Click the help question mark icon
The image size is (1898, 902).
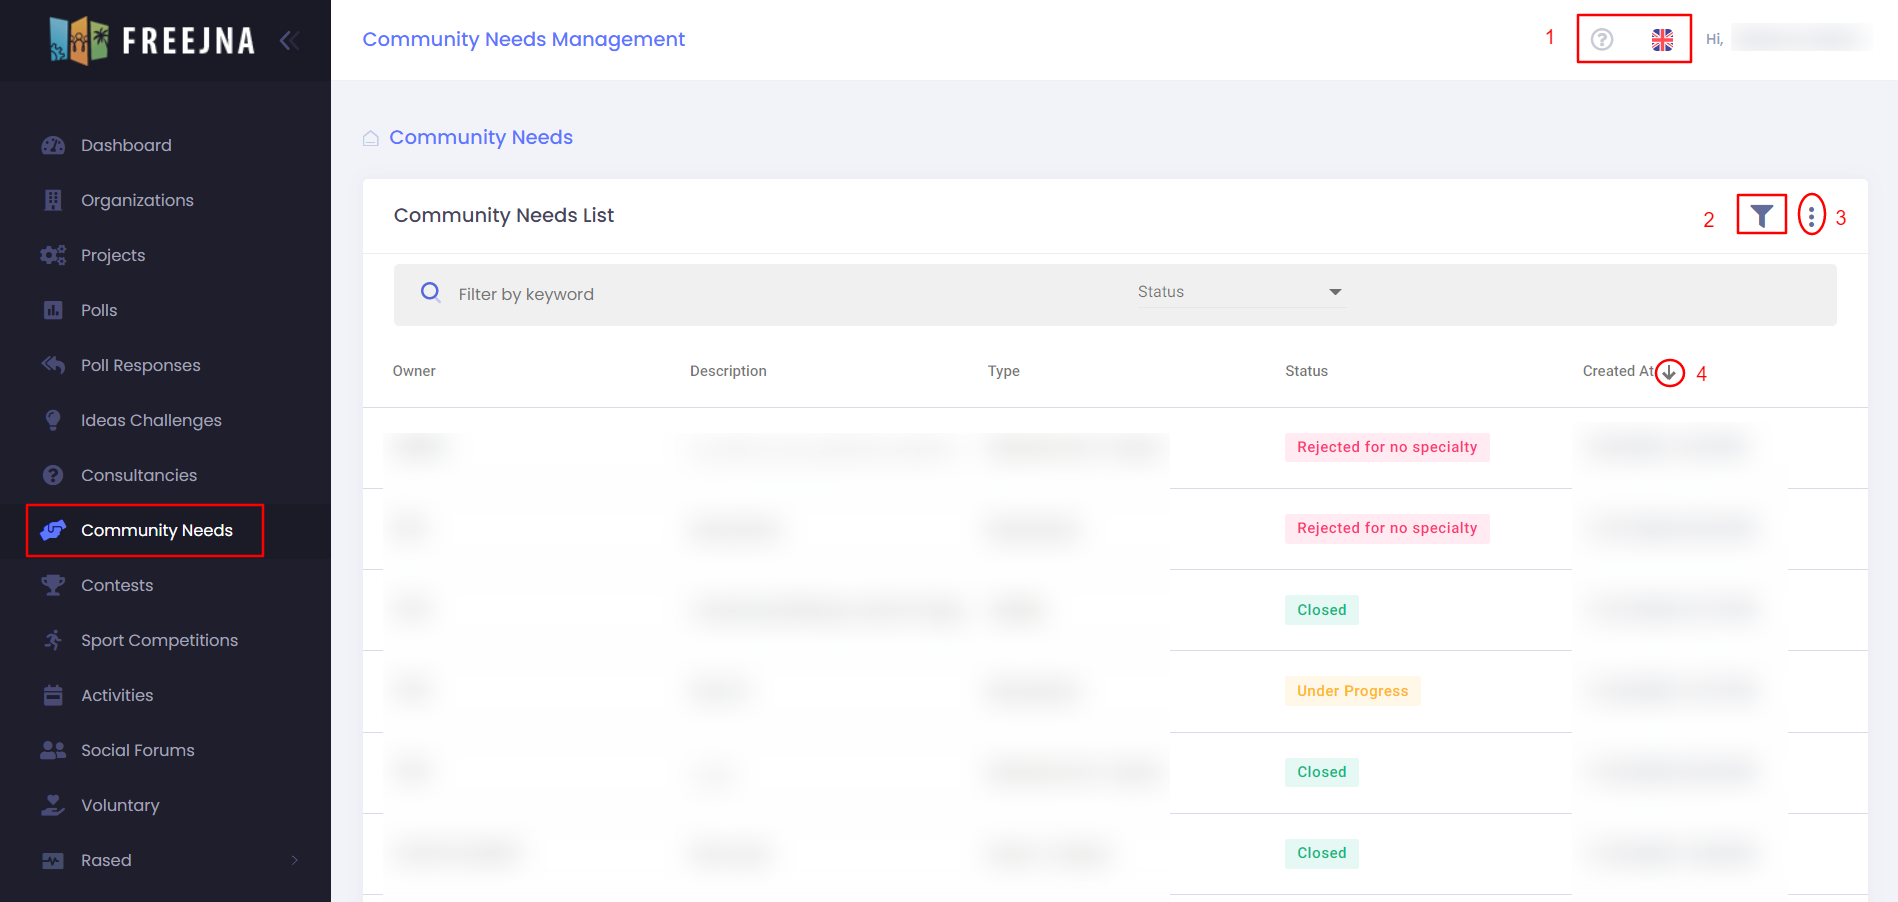point(1602,39)
